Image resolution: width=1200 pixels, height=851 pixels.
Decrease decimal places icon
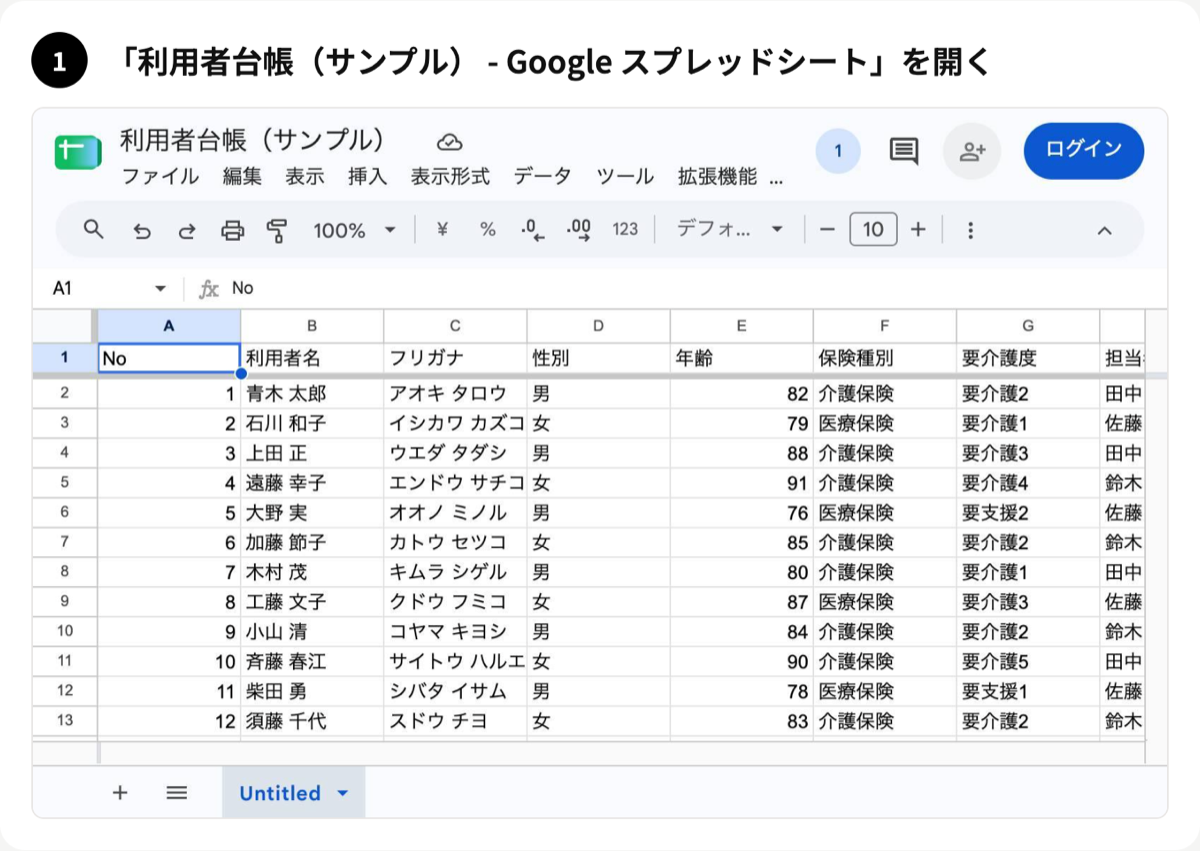point(533,231)
